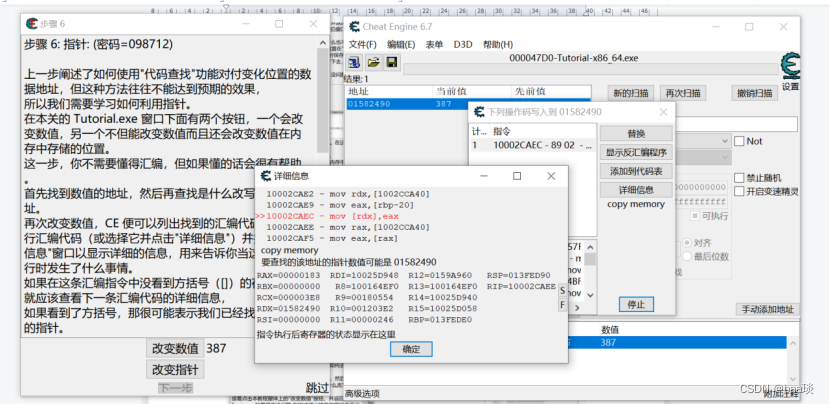This screenshot has height=404, width=829.
Task: Click the 指令 column header
Action: pos(543,131)
